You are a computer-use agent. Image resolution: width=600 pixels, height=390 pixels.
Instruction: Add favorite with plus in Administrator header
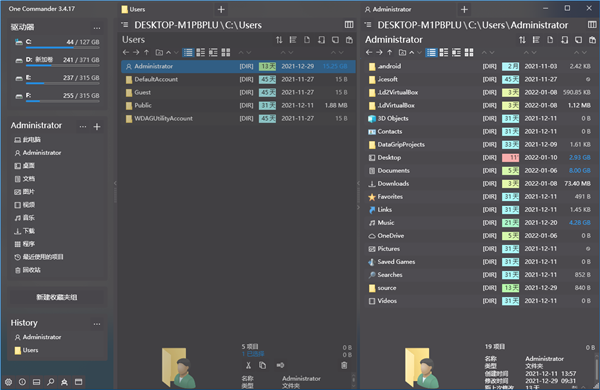pos(97,126)
